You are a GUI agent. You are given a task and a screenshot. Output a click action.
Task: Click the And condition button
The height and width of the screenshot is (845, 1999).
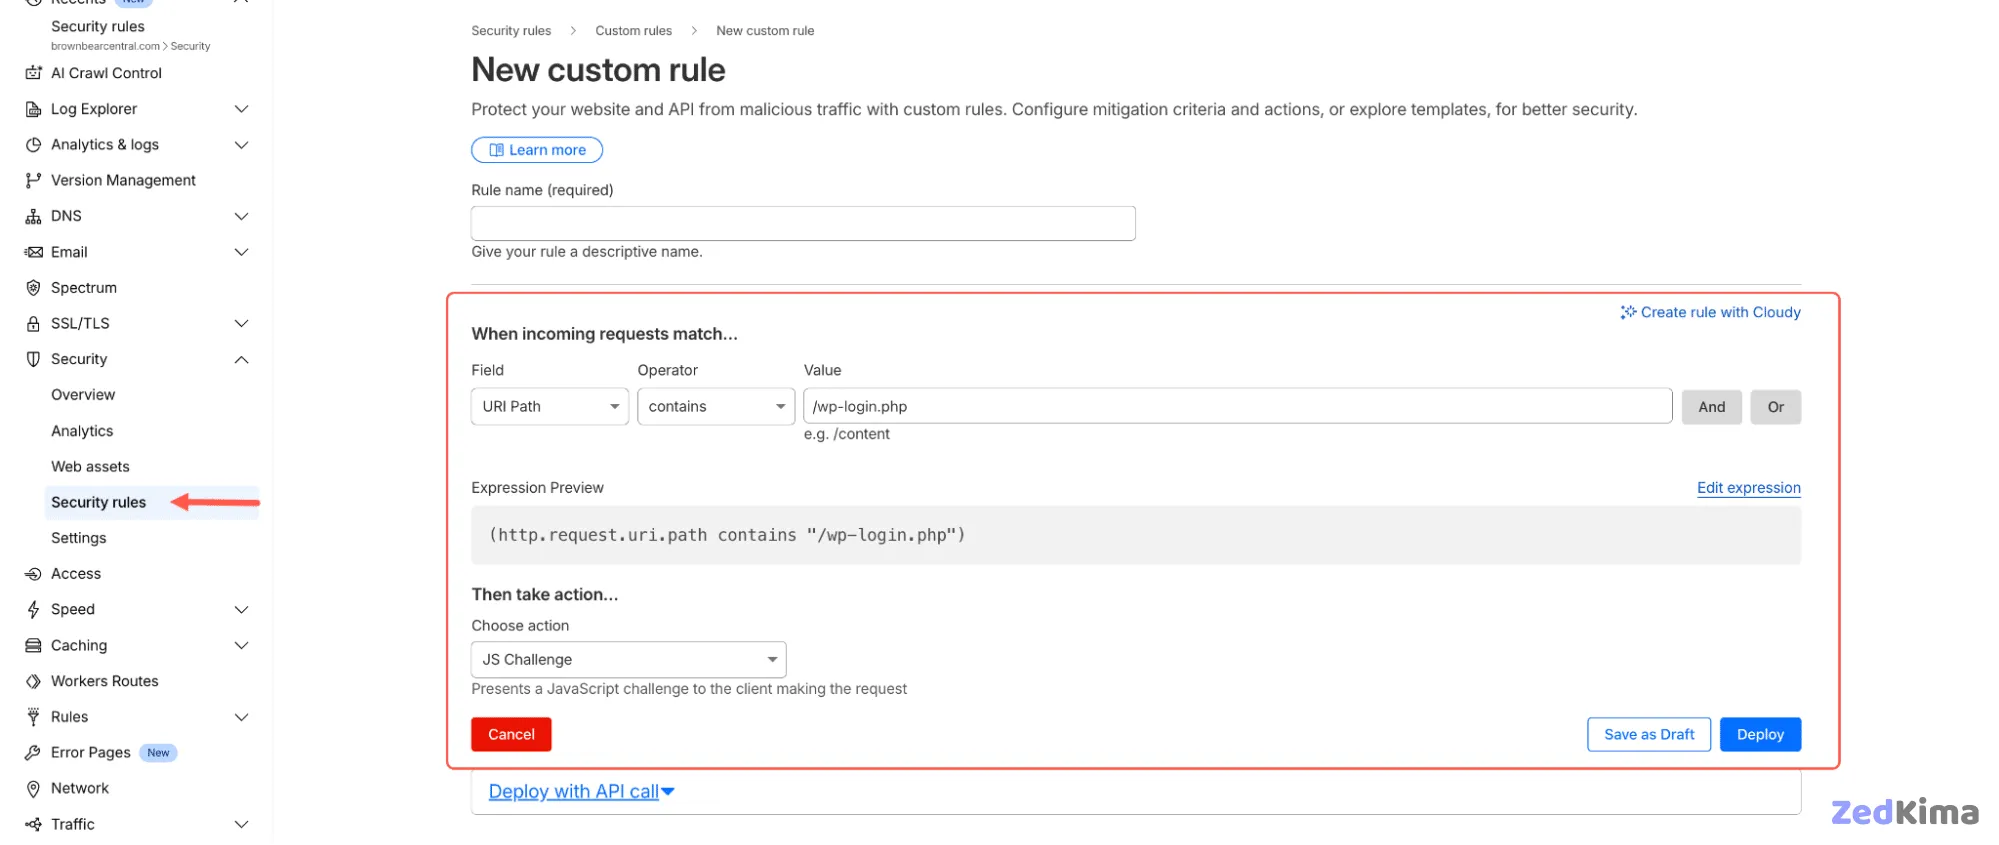[1712, 407]
